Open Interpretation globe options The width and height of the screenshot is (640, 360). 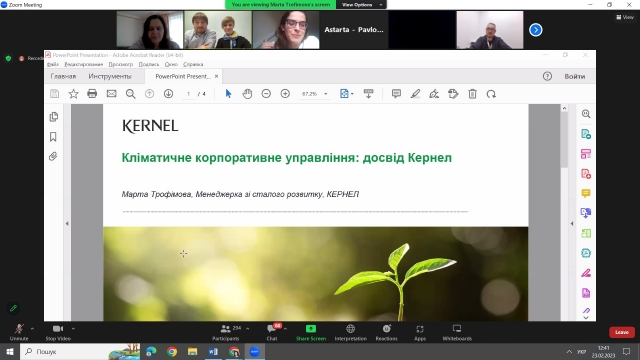(x=351, y=332)
